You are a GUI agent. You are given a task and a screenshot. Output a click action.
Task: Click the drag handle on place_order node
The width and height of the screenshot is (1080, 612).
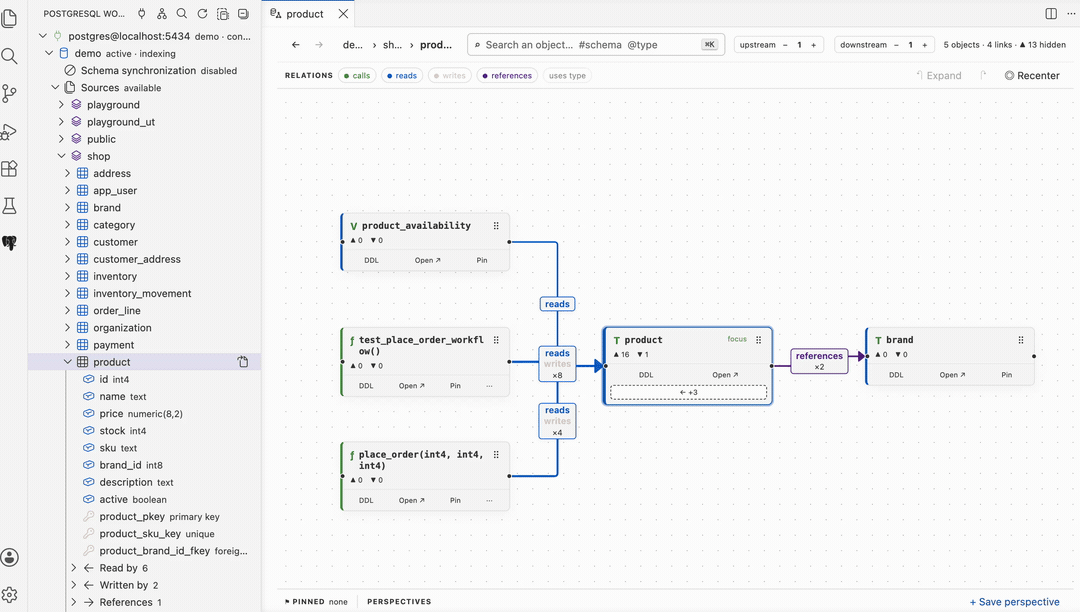coord(496,455)
